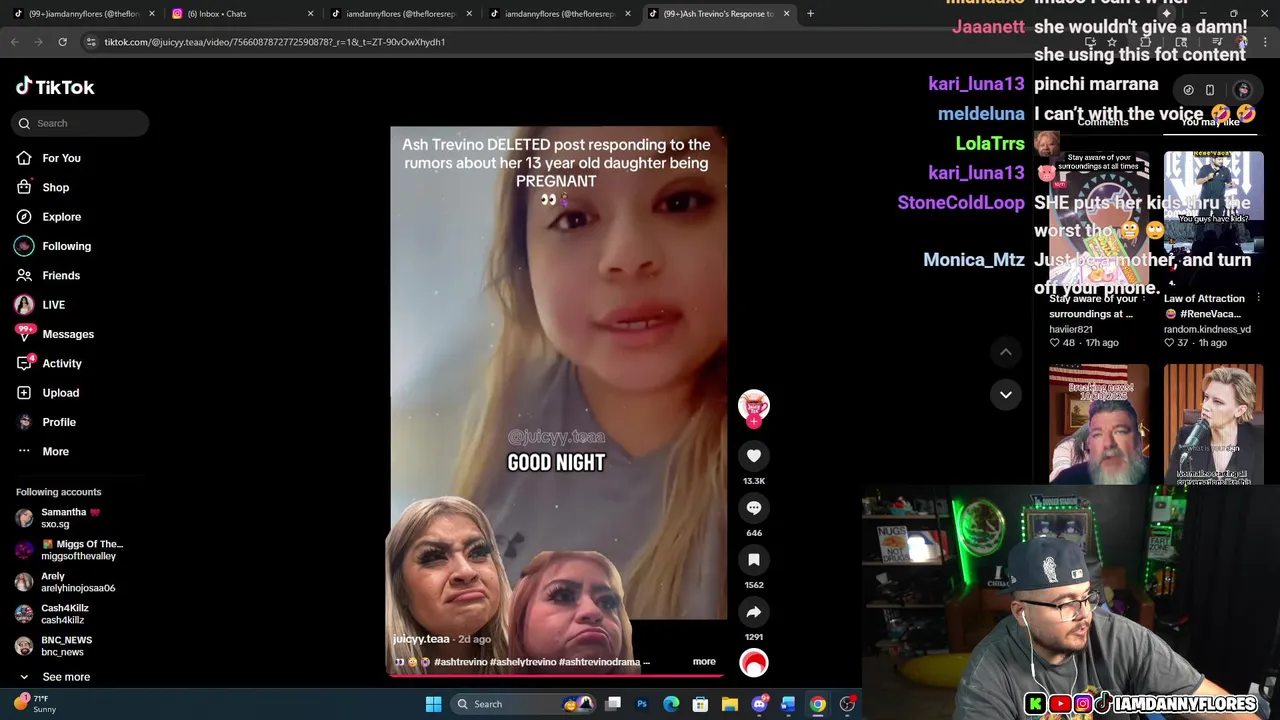Open 'Stay aware of your surroundings' thumbnail

point(1099,219)
